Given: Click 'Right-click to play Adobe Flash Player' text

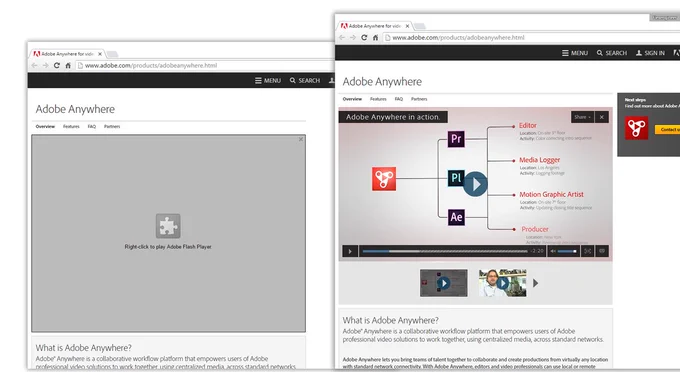Looking at the screenshot, I should 168,247.
